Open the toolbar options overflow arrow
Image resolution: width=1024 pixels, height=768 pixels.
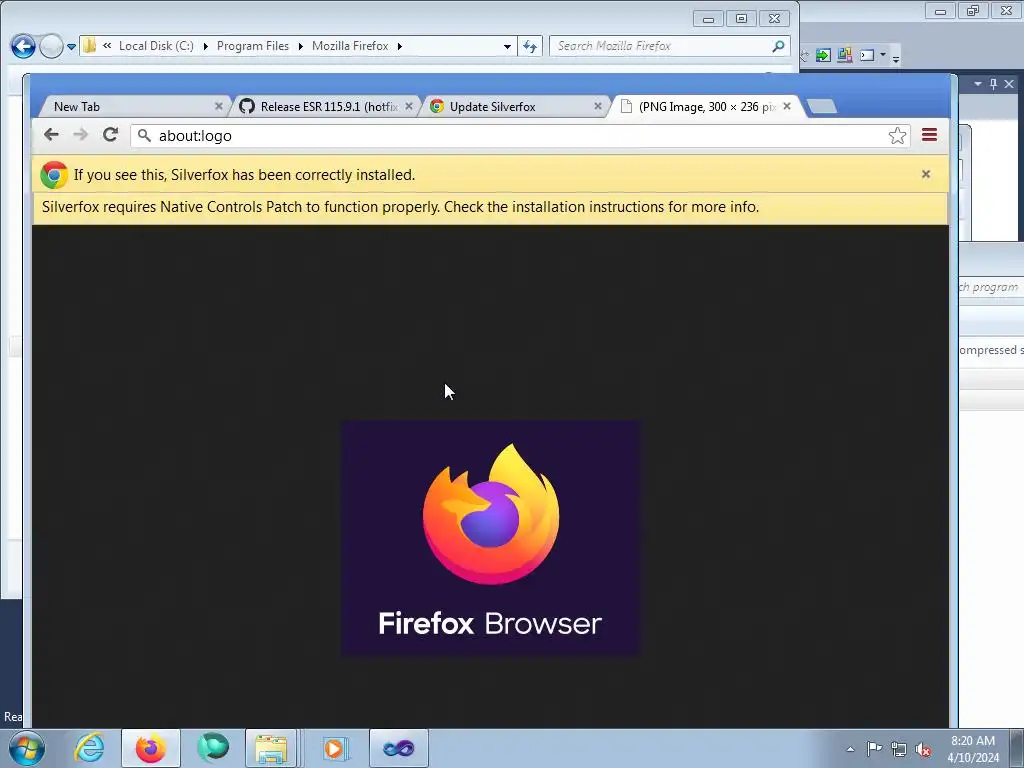[x=896, y=59]
